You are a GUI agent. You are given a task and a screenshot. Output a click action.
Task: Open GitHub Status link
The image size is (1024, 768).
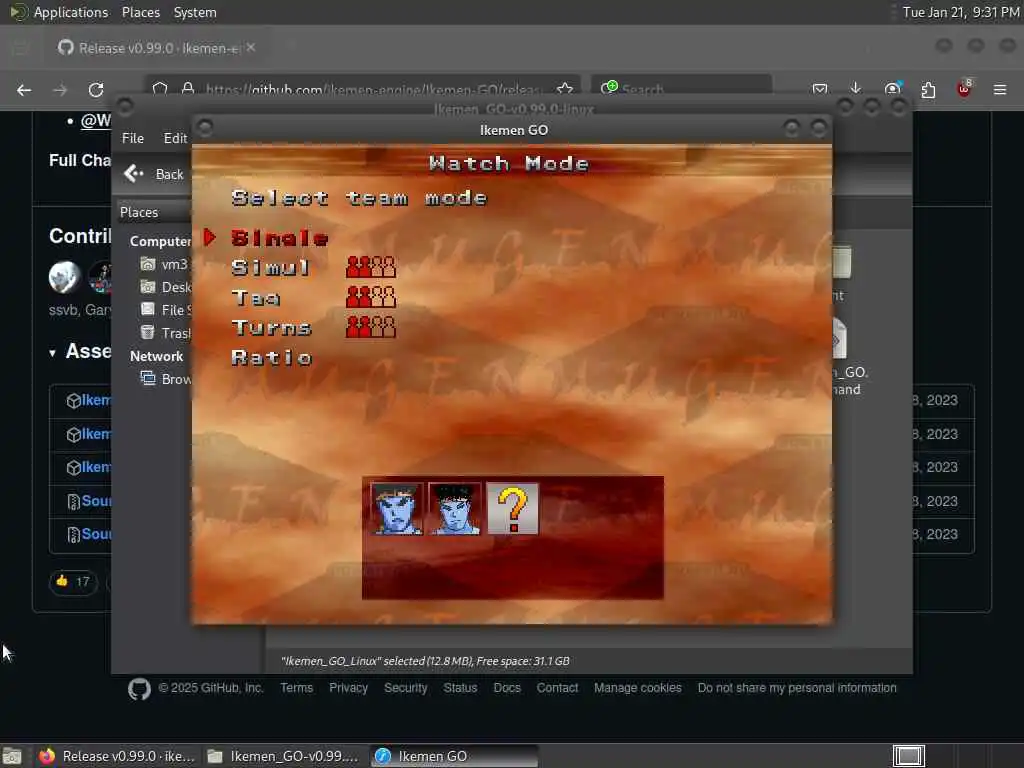460,688
